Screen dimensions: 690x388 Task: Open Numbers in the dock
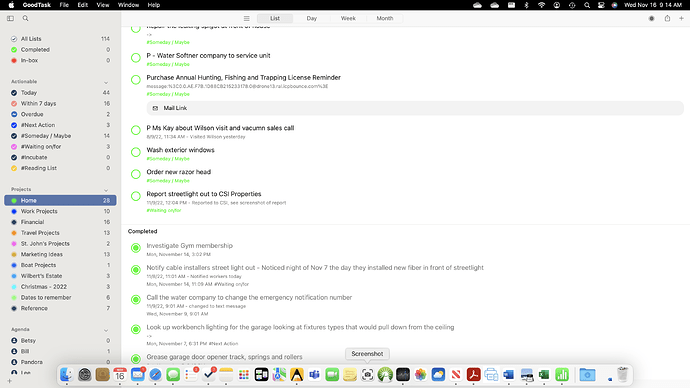point(562,375)
